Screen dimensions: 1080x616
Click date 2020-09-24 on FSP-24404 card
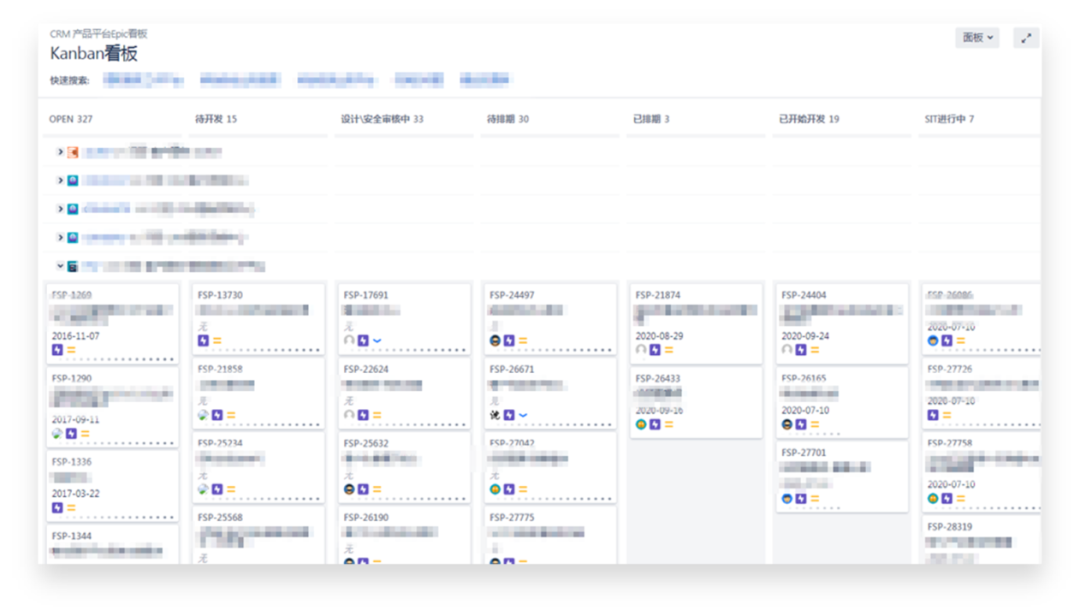pyautogui.click(x=805, y=336)
